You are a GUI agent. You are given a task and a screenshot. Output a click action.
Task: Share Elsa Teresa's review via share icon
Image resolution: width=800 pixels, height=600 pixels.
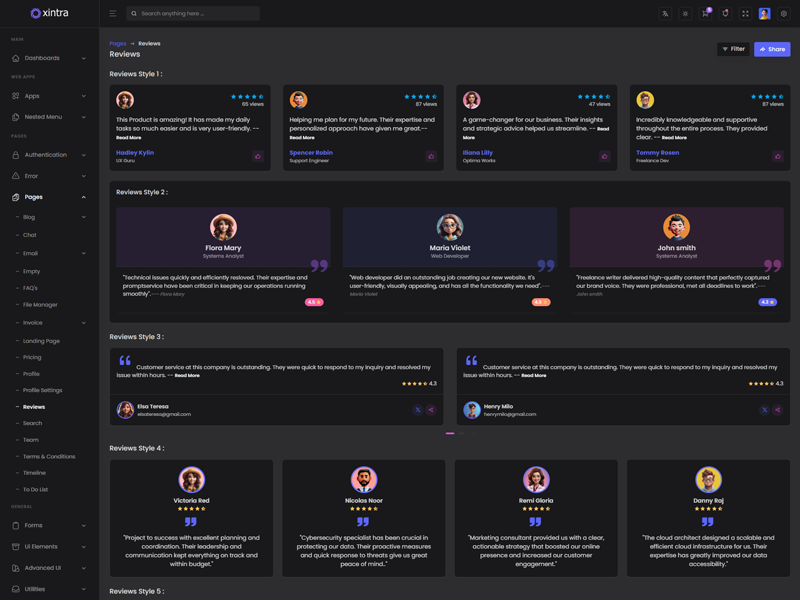pos(431,410)
